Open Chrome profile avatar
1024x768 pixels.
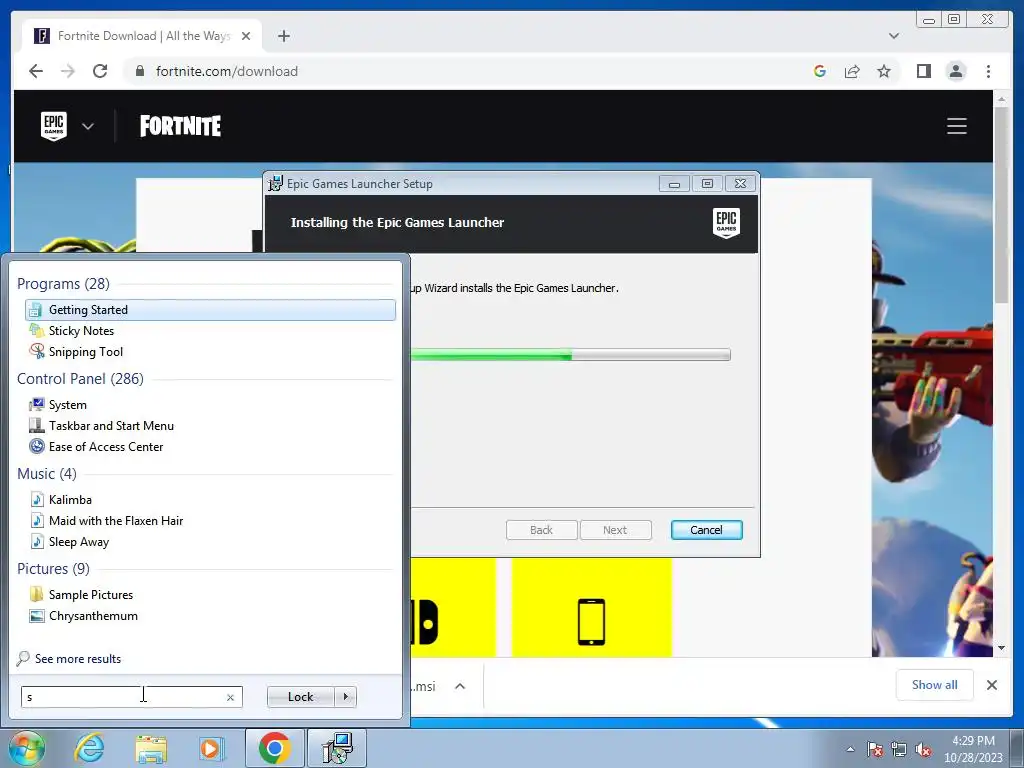(956, 71)
